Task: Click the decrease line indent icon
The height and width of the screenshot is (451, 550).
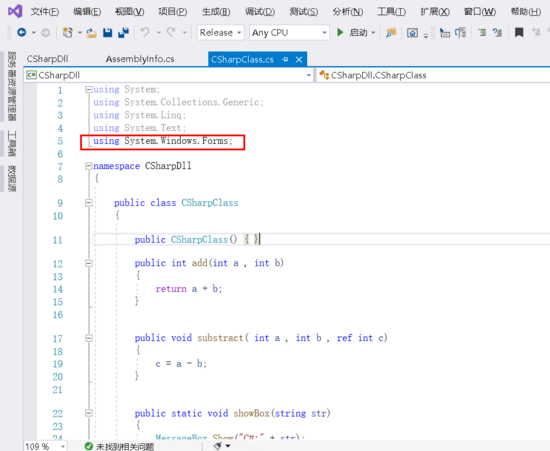Action: click(483, 33)
